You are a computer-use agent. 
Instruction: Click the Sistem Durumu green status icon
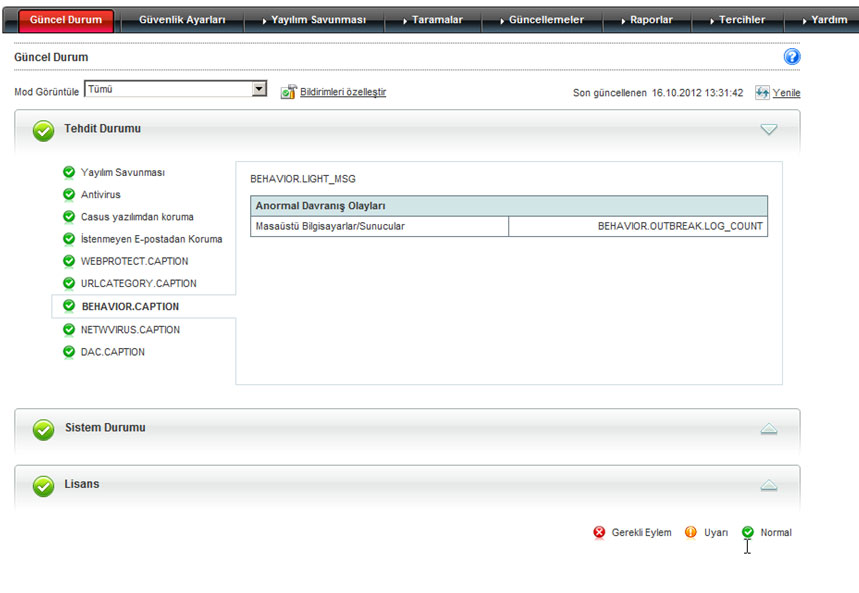[43, 428]
